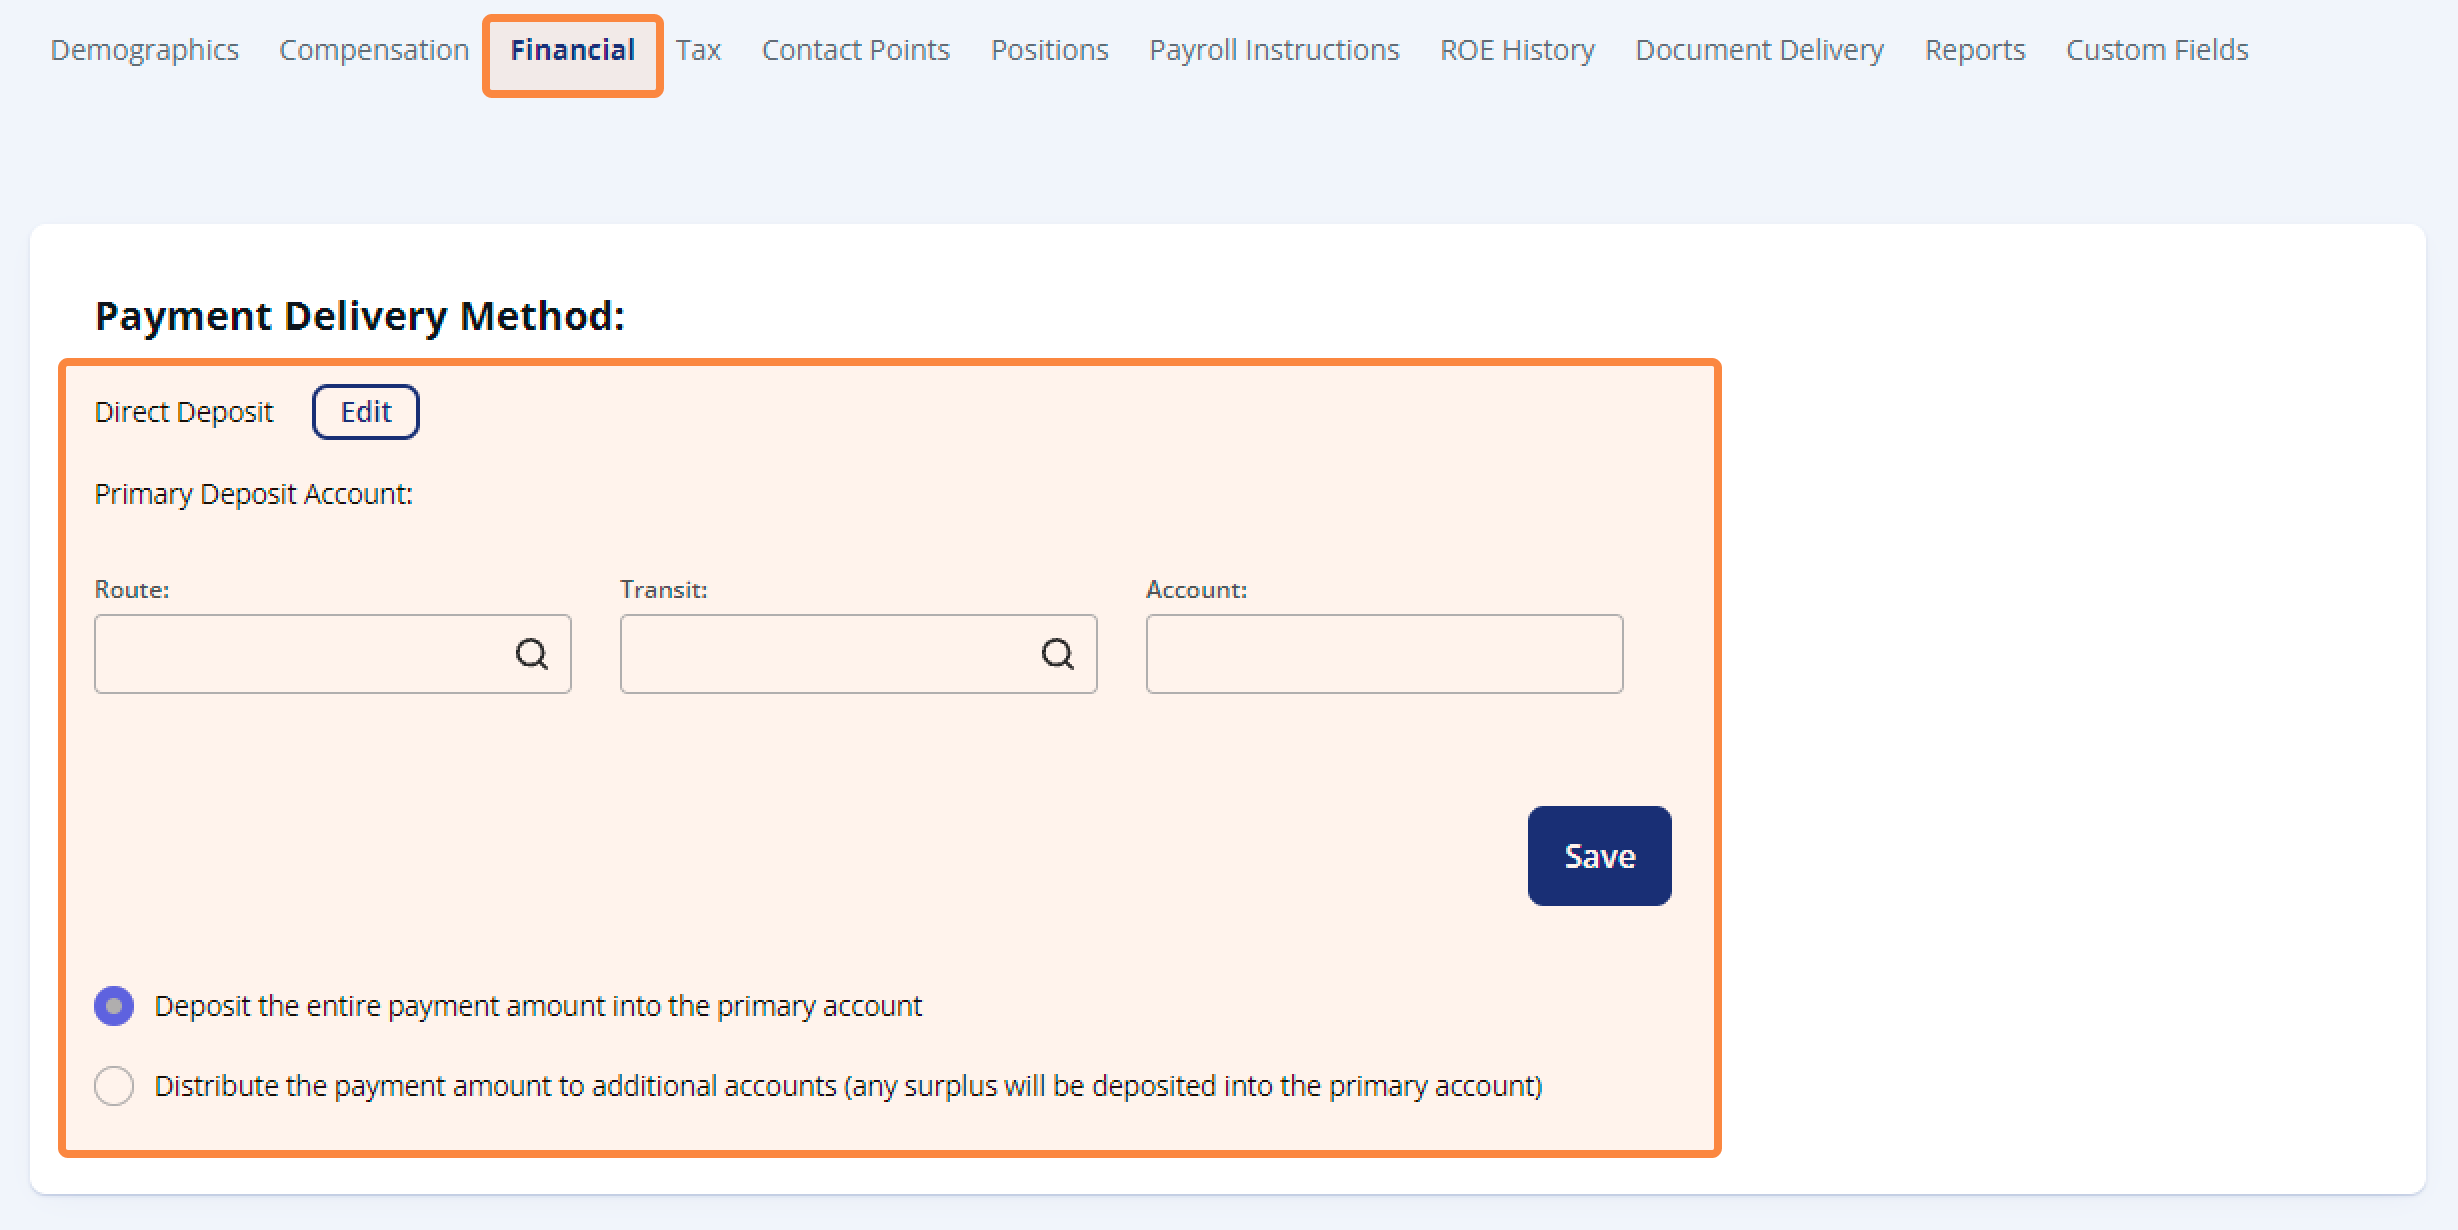Open the Contact Points tab
This screenshot has width=2458, height=1230.
(x=856, y=50)
